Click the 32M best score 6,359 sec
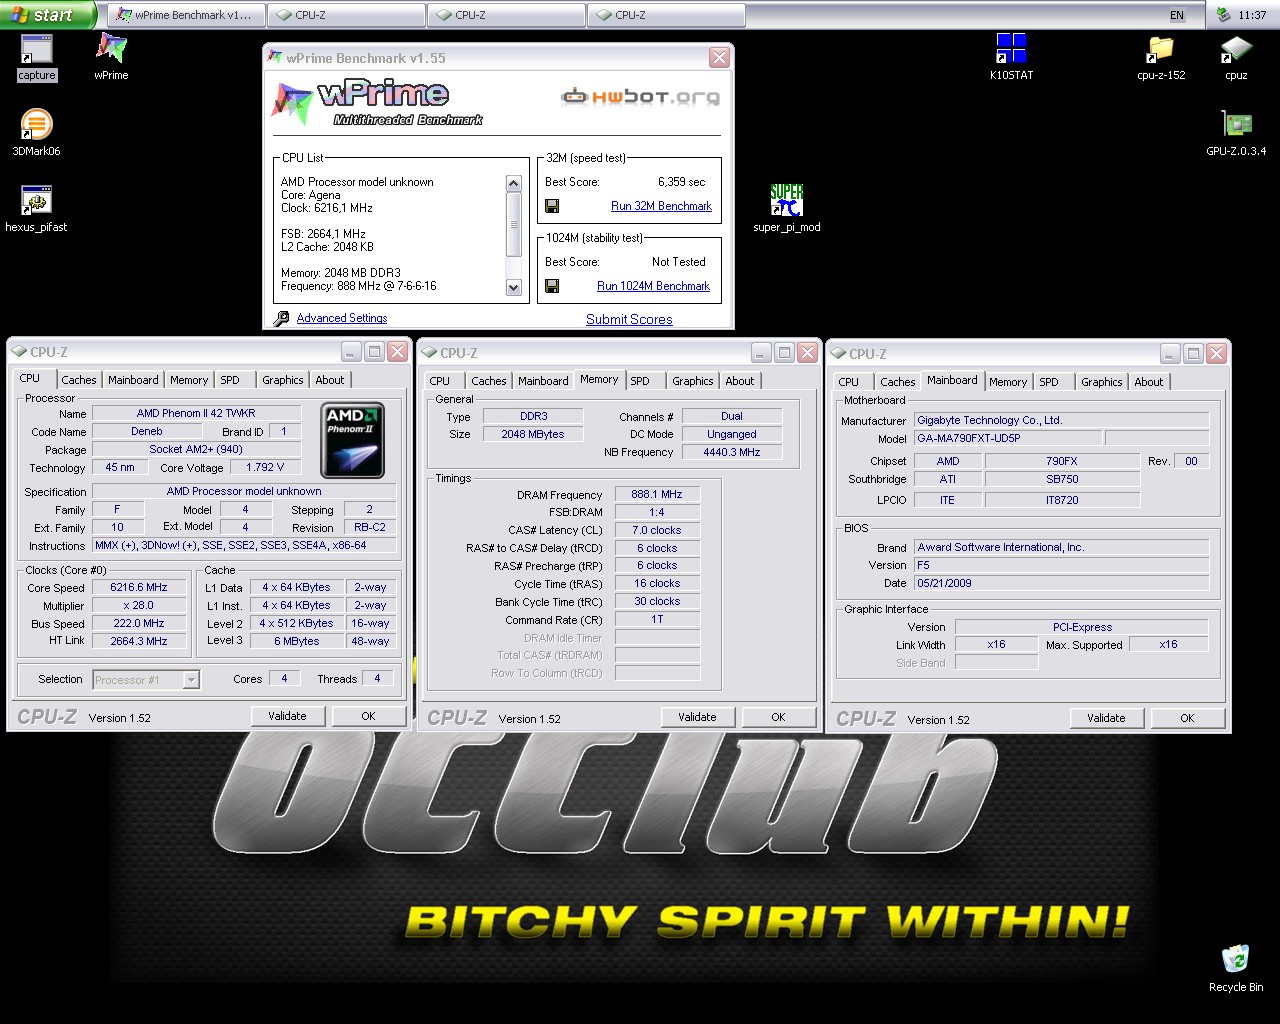1280x1024 pixels. tap(681, 182)
